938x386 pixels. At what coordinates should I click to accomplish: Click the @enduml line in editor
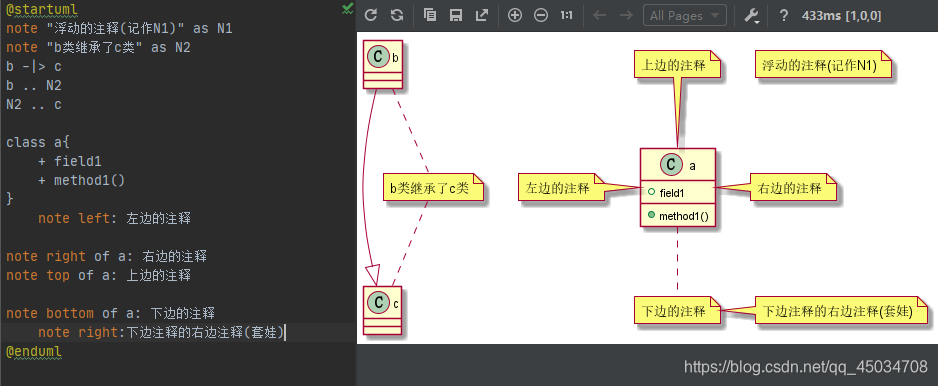[34, 351]
